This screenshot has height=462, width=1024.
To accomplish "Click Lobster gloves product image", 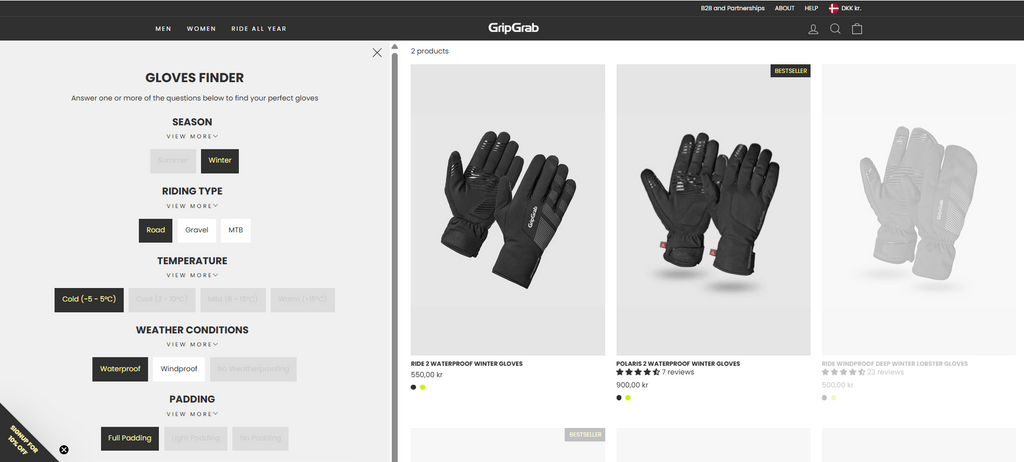I will (918, 210).
